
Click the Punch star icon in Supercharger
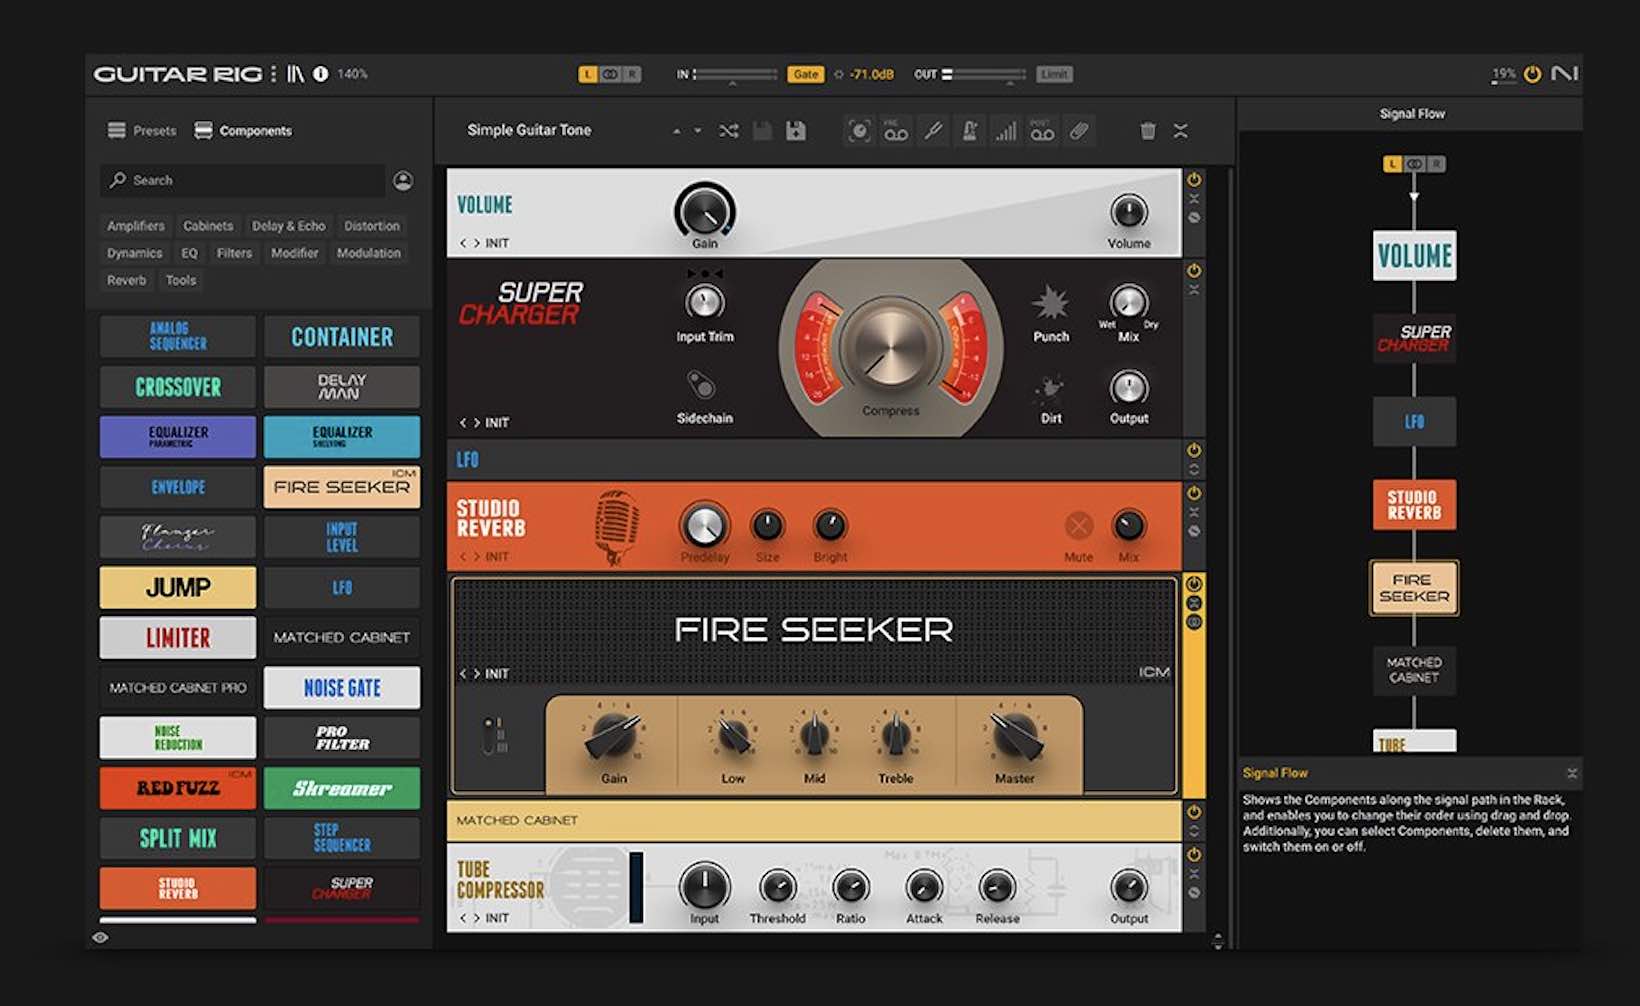pos(1050,302)
